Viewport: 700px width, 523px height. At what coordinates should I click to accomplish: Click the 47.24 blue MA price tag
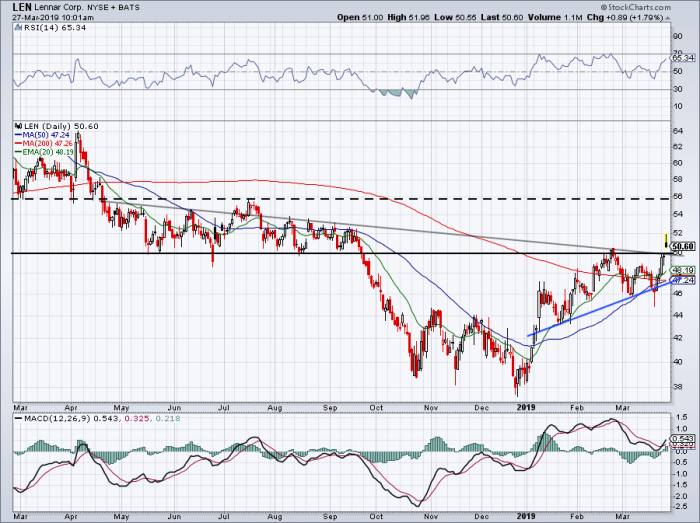[683, 280]
